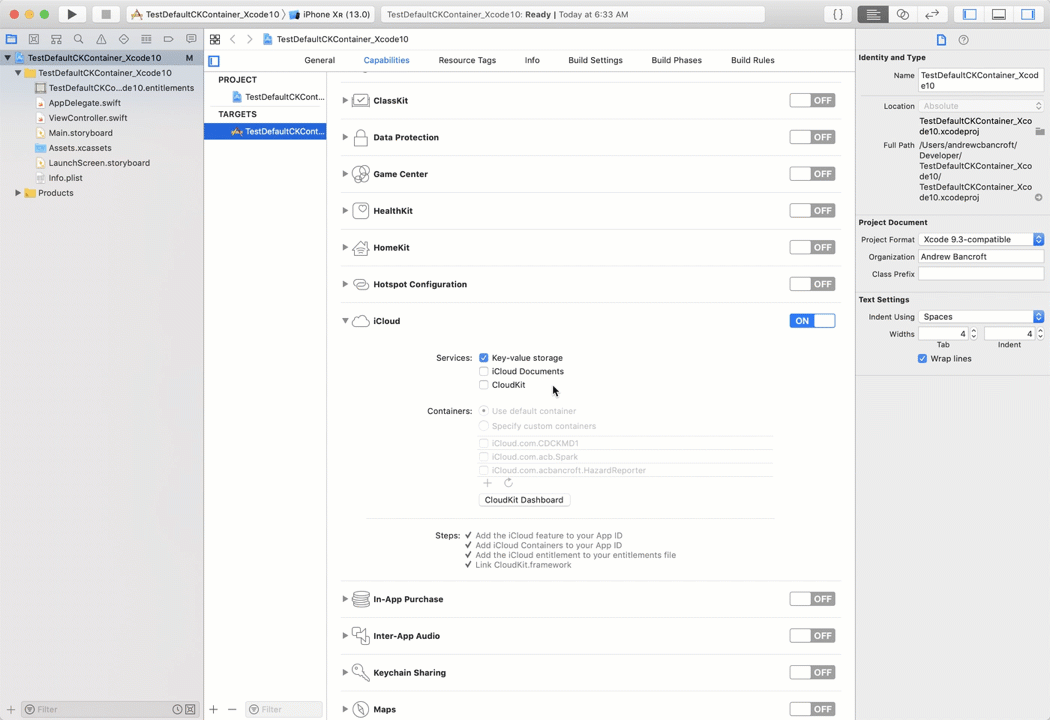The width and height of the screenshot is (1050, 720).
Task: Toggle the project and targets list sidebar
Action: pyautogui.click(x=214, y=61)
